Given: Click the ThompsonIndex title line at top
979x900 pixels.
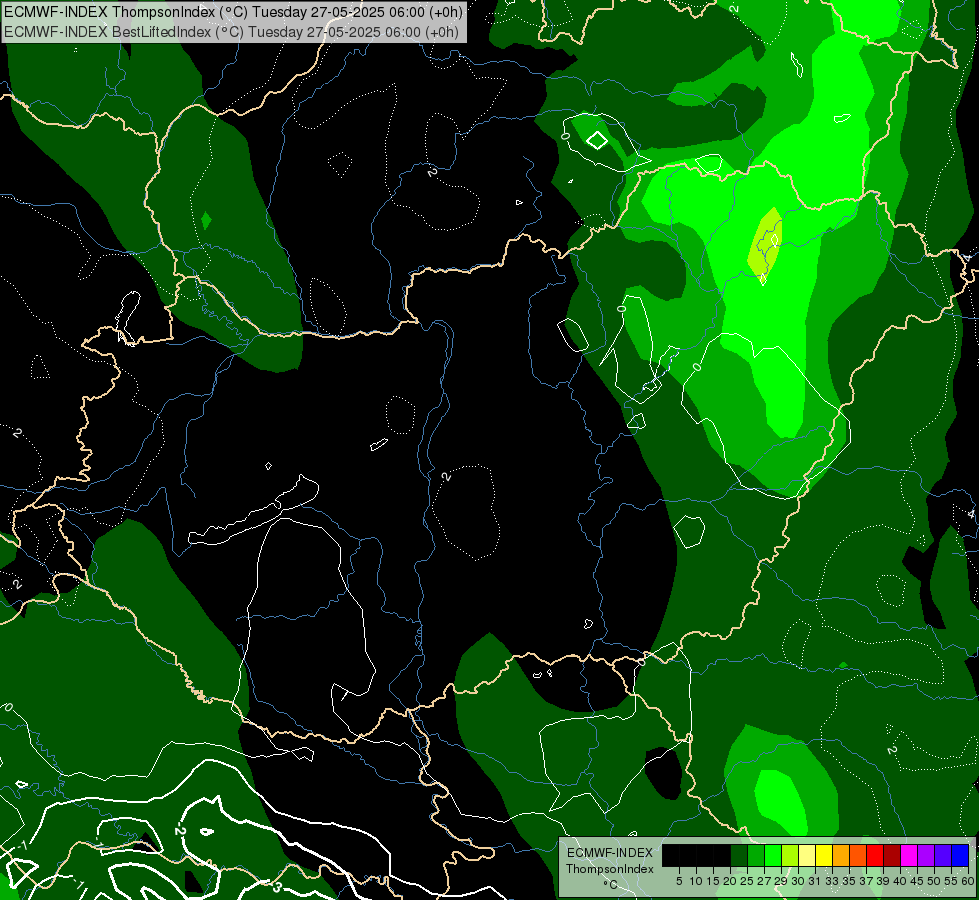Looking at the screenshot, I should [234, 12].
